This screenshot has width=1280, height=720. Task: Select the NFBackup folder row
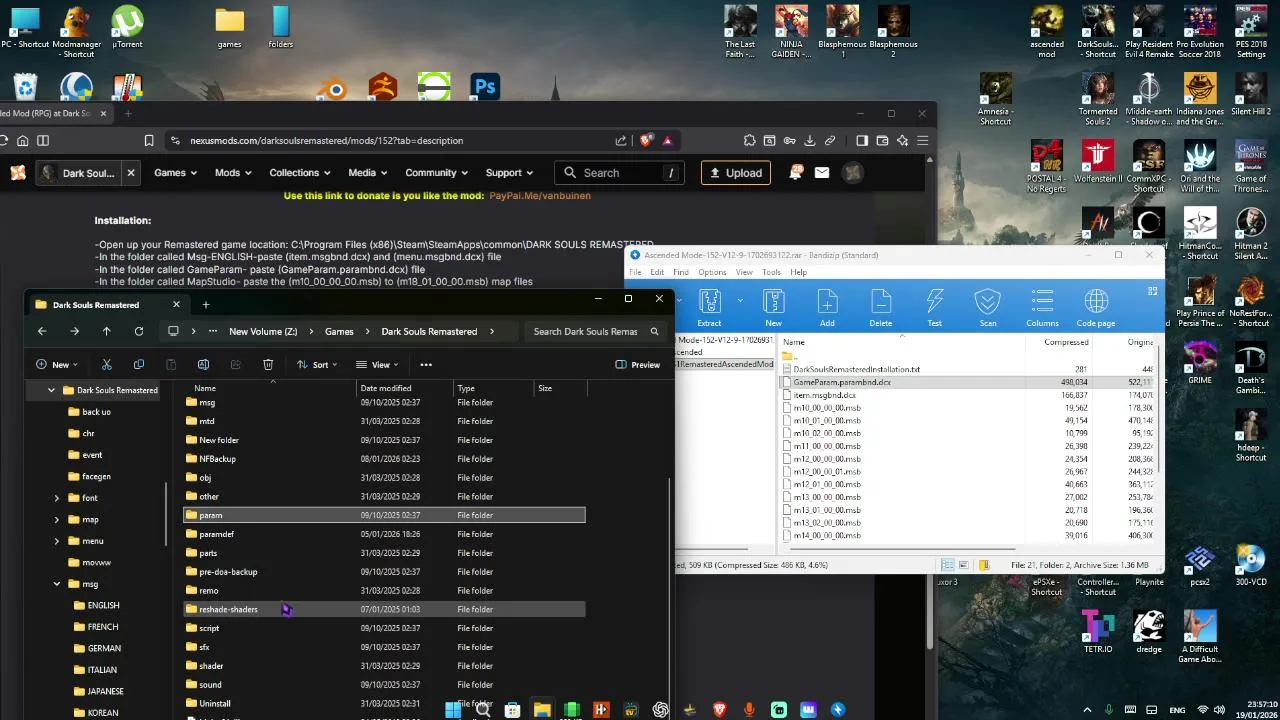[385, 459]
